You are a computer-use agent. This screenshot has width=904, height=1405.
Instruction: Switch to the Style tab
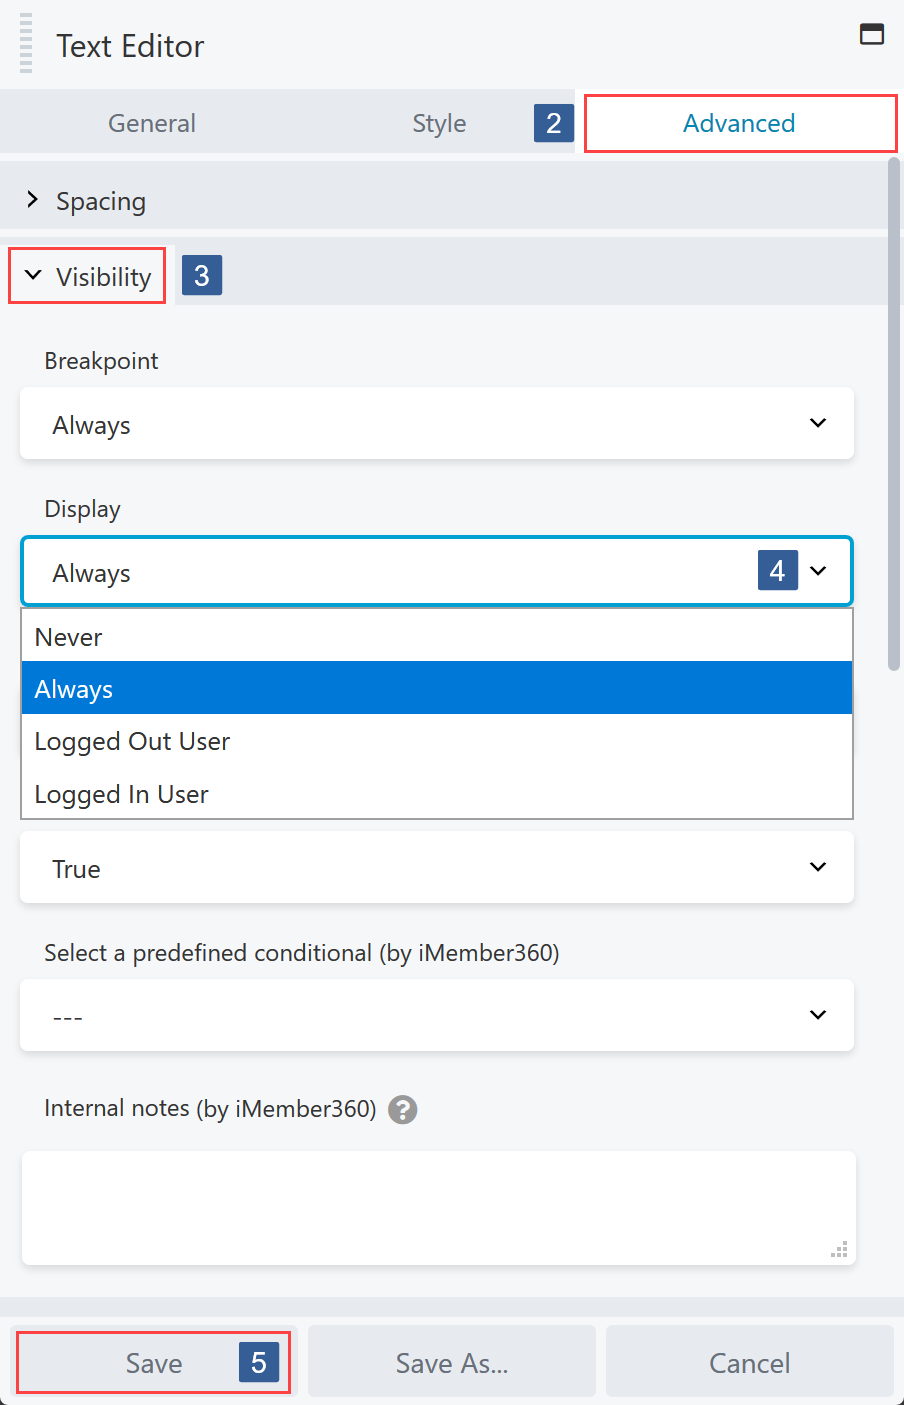[439, 122]
